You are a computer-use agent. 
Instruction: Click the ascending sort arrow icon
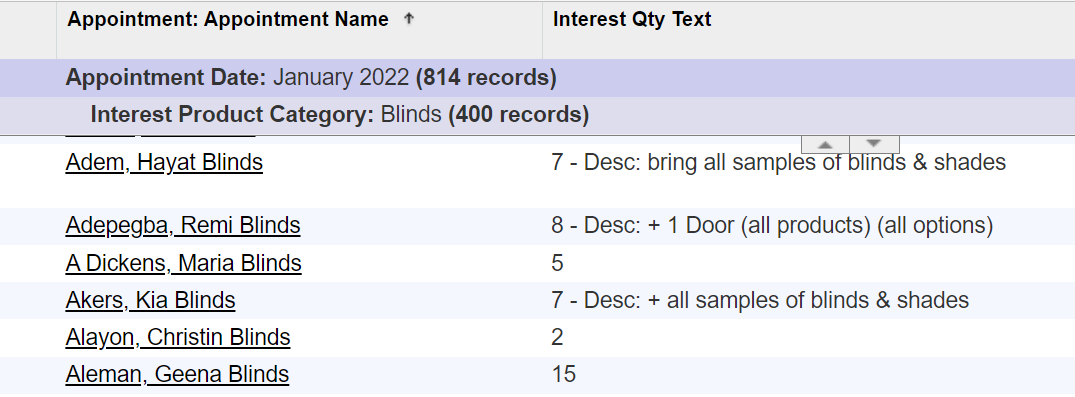[x=409, y=19]
